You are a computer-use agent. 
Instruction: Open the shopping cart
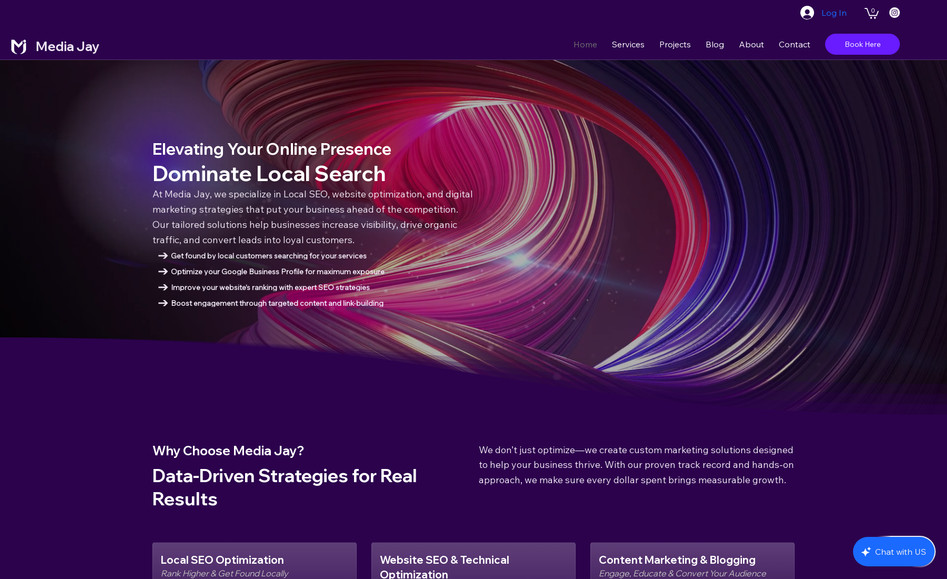pyautogui.click(x=871, y=13)
